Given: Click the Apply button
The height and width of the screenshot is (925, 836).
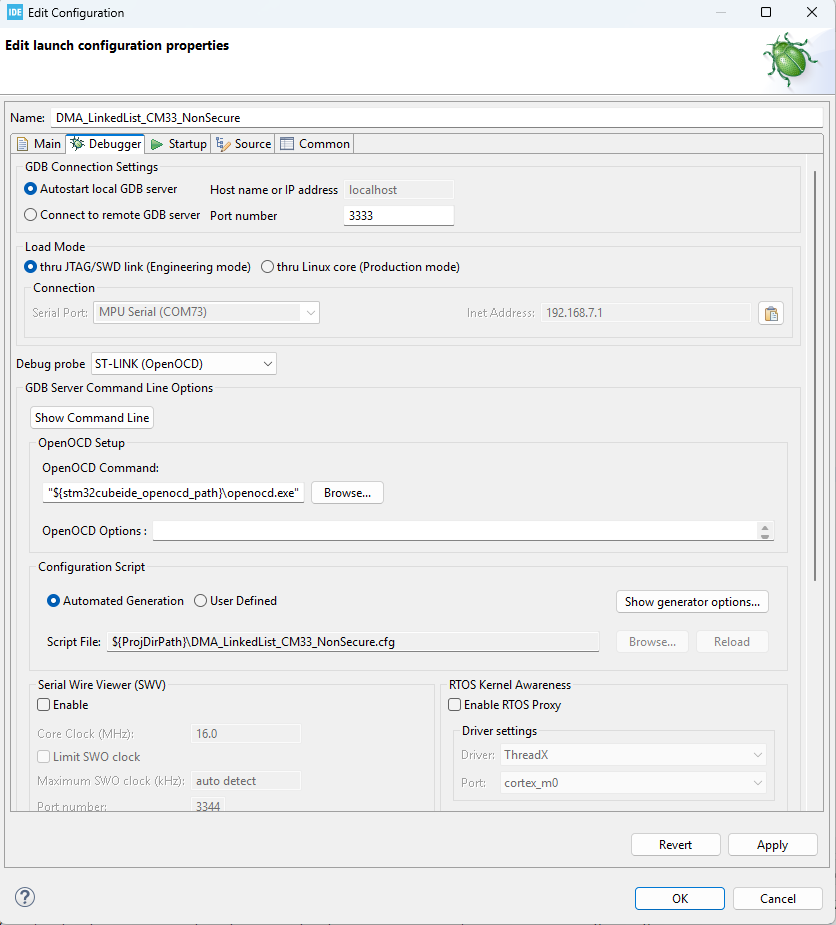Looking at the screenshot, I should click(x=772, y=845).
